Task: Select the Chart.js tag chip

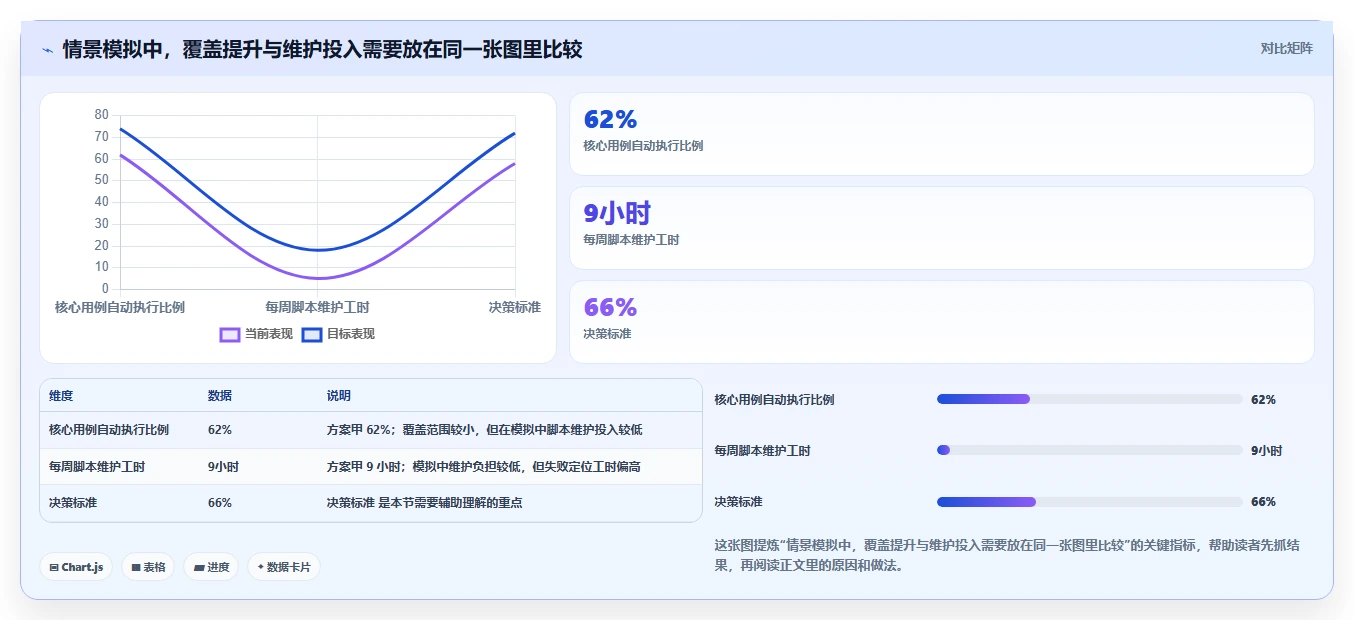Action: 76,567
